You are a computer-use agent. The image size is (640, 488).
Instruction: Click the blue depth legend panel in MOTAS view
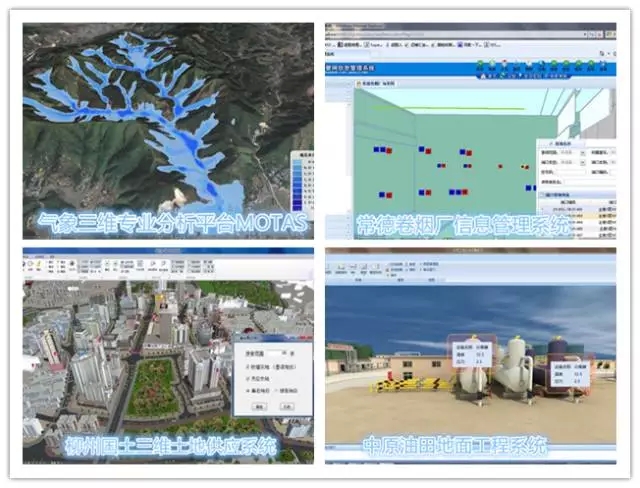point(302,181)
